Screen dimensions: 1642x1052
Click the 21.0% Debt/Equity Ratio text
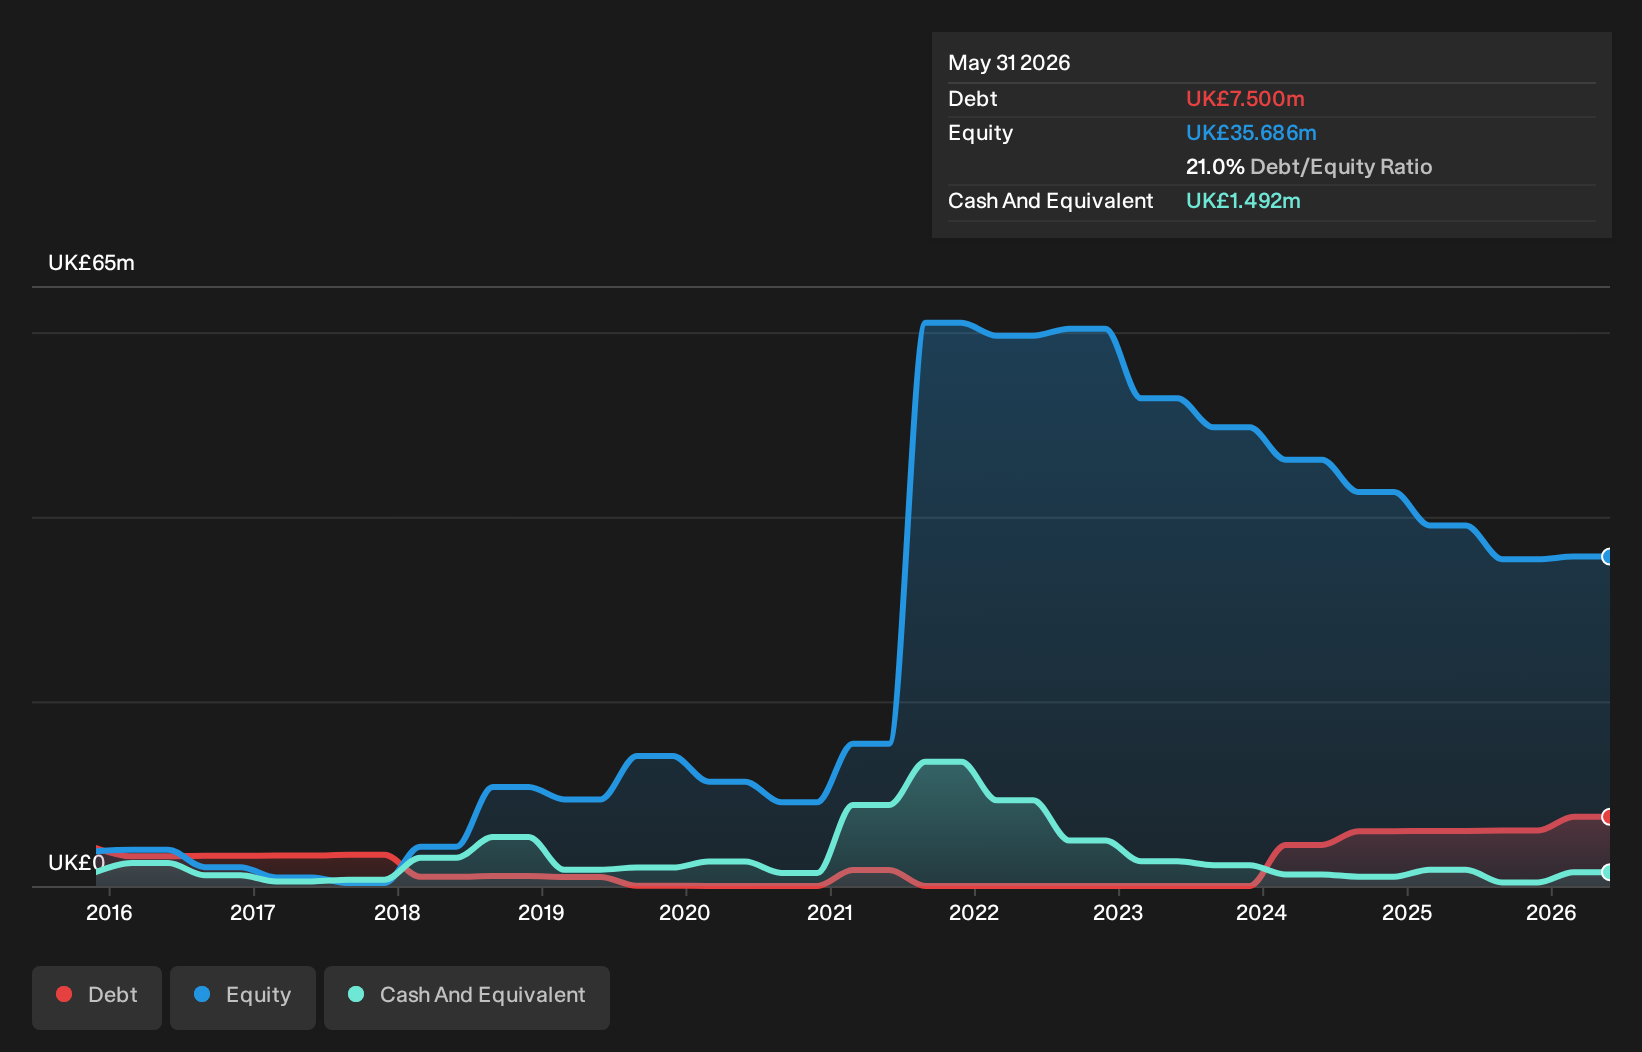(1309, 167)
